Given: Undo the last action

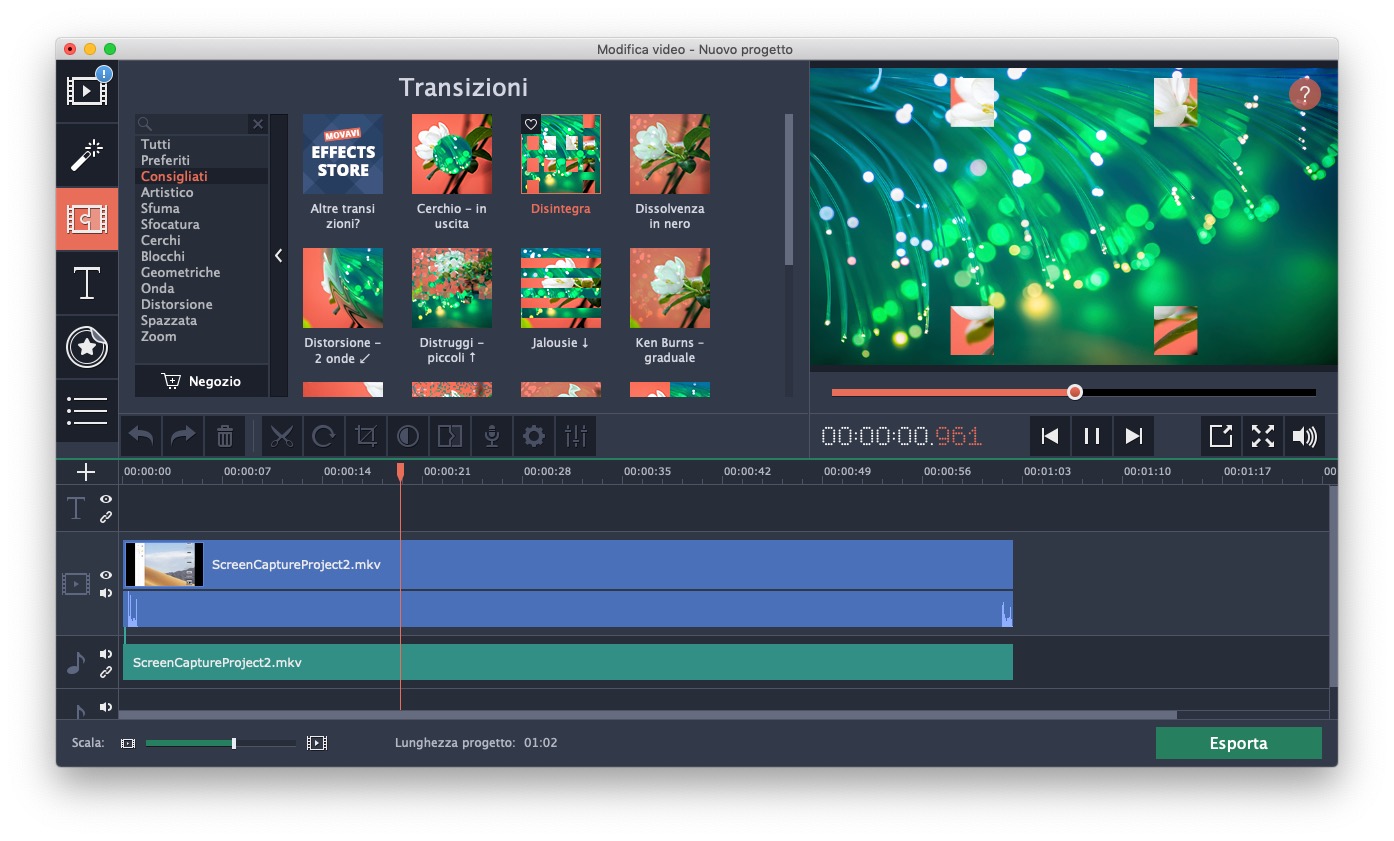Looking at the screenshot, I should click(141, 436).
